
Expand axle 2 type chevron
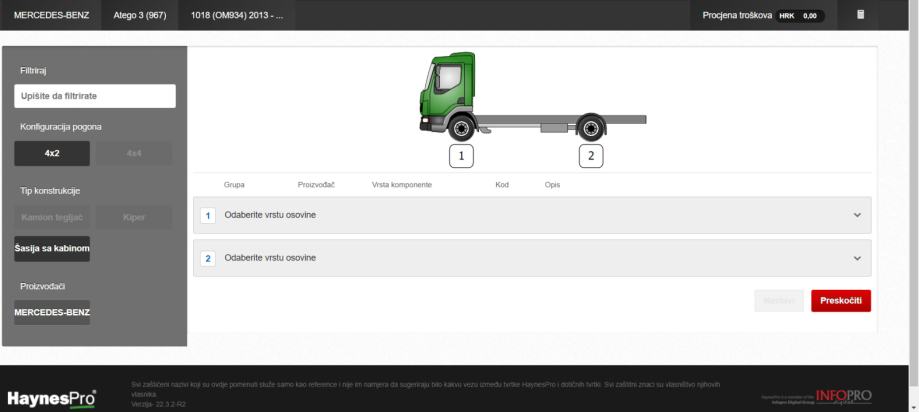pyautogui.click(x=857, y=258)
